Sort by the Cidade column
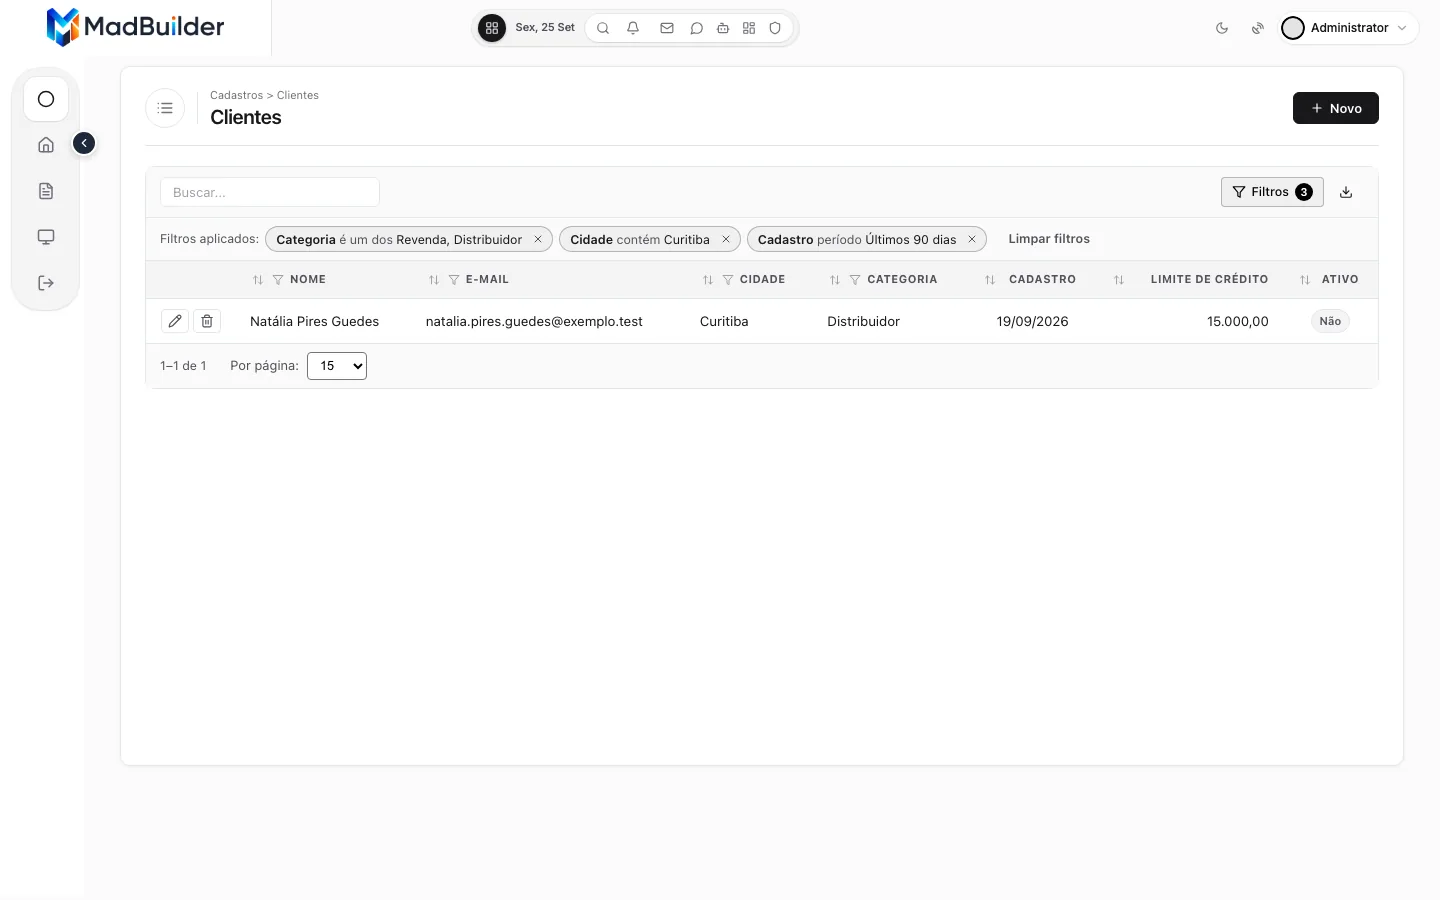The image size is (1440, 900). [708, 280]
